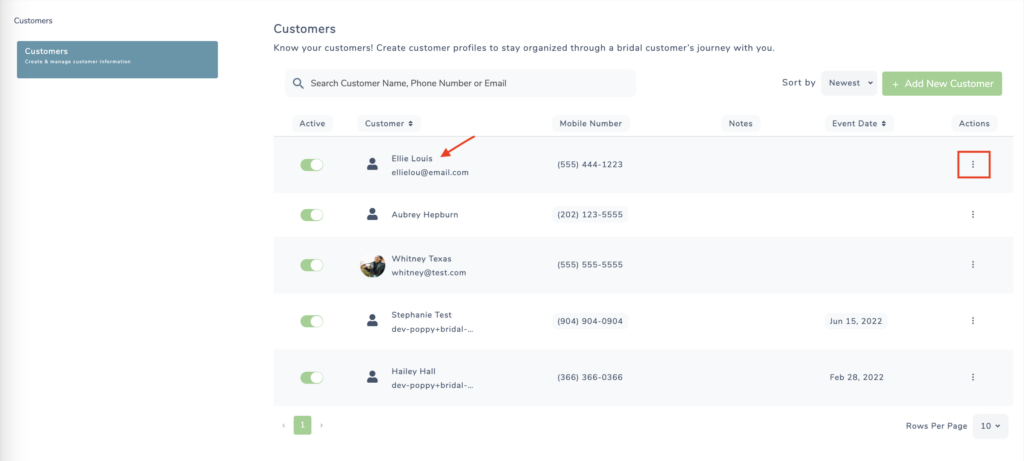The image size is (1024, 461).
Task: Open actions menu for Stephanie Test
Action: (x=973, y=321)
